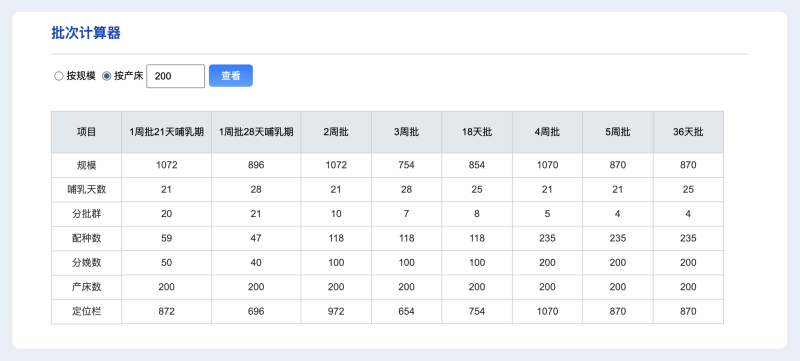Click the blue 查看 button
Image resolution: width=800 pixels, height=361 pixels.
pyautogui.click(x=231, y=75)
